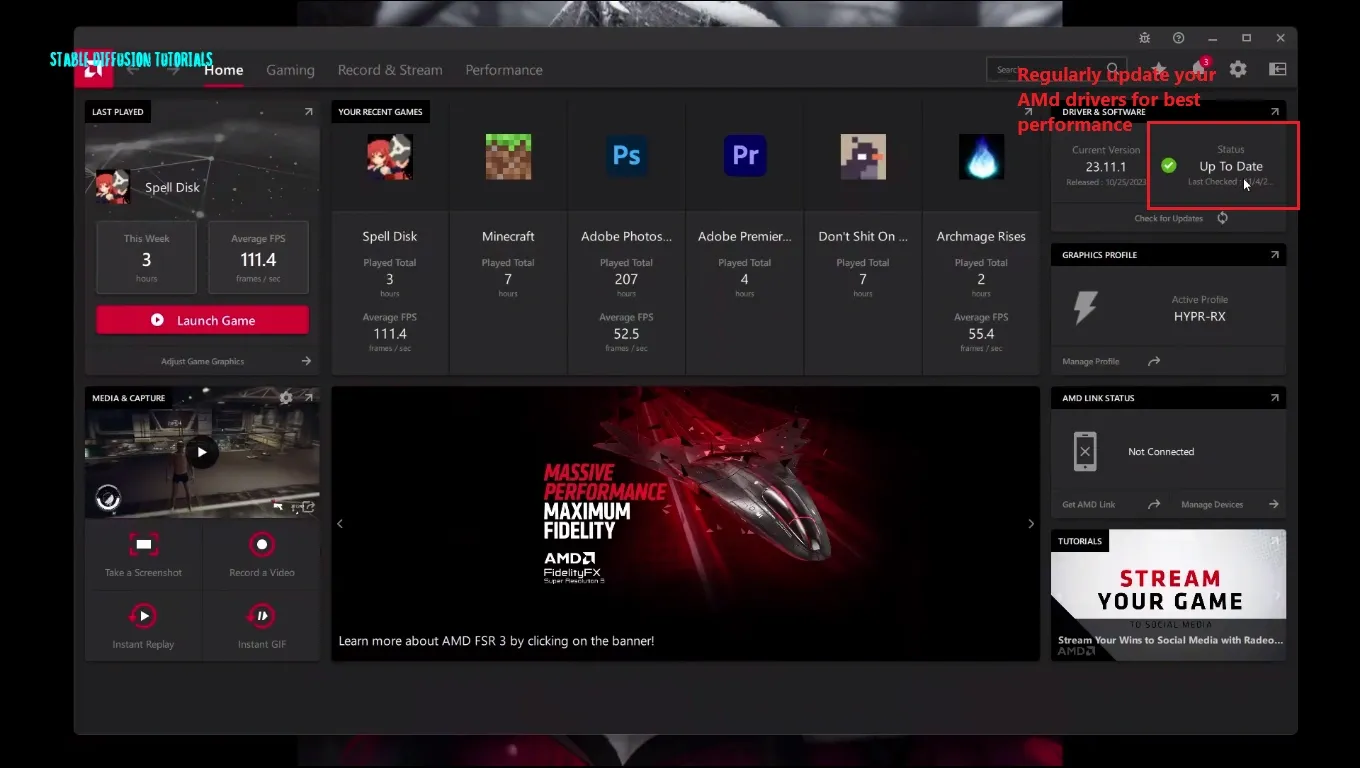1360x768 pixels.
Task: Switch to the Gaming tab
Action: coord(290,70)
